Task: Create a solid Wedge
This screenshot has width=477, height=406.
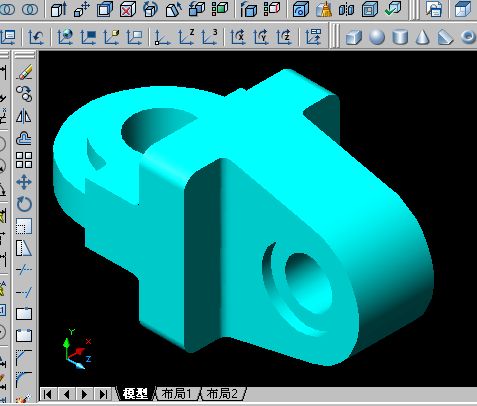Action: [x=445, y=37]
